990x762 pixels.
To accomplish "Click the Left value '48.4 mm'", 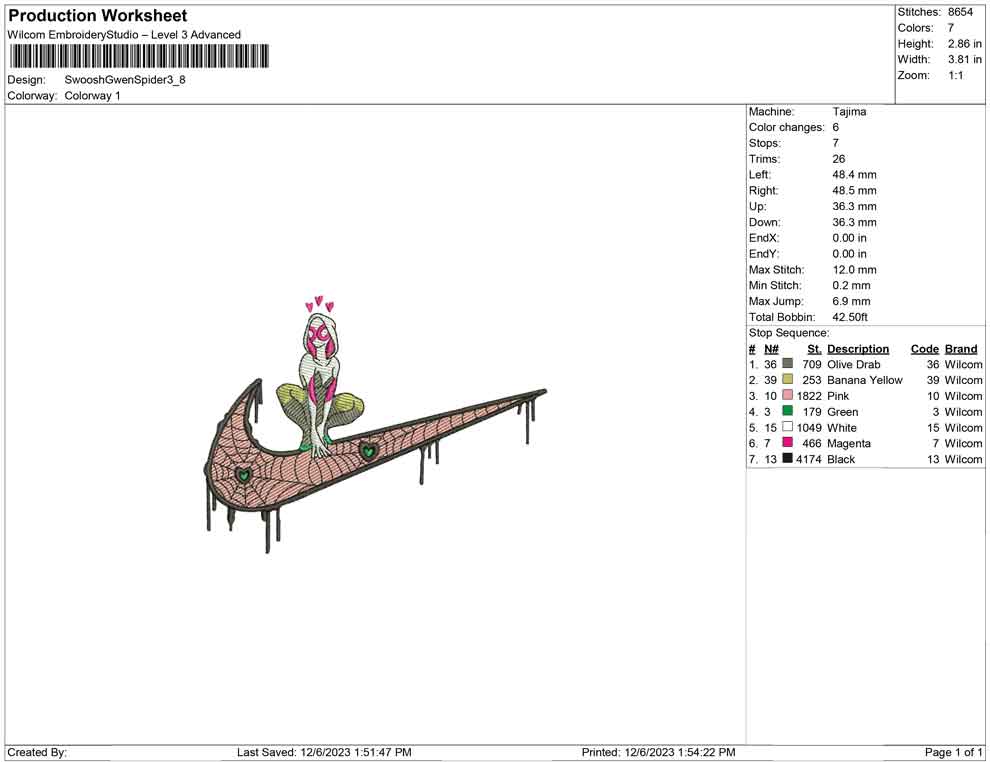I will pyautogui.click(x=854, y=175).
